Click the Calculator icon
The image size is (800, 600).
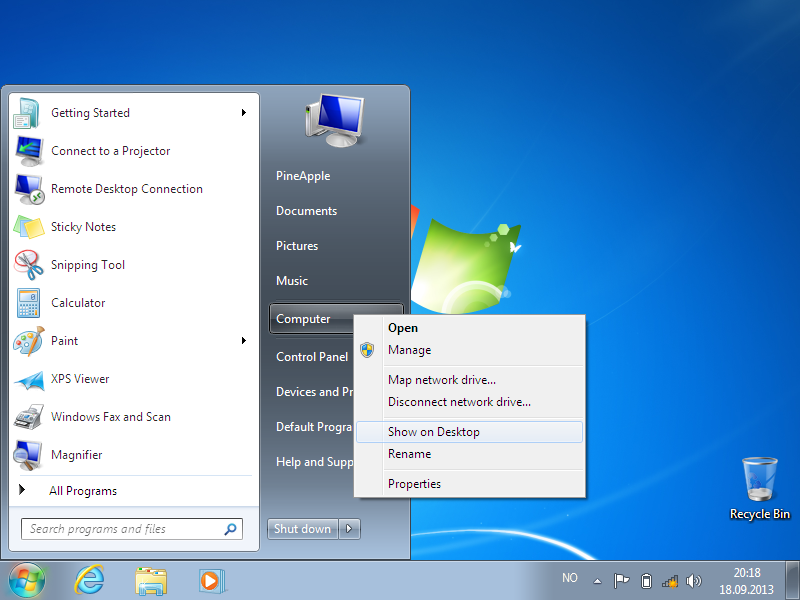pyautogui.click(x=28, y=303)
